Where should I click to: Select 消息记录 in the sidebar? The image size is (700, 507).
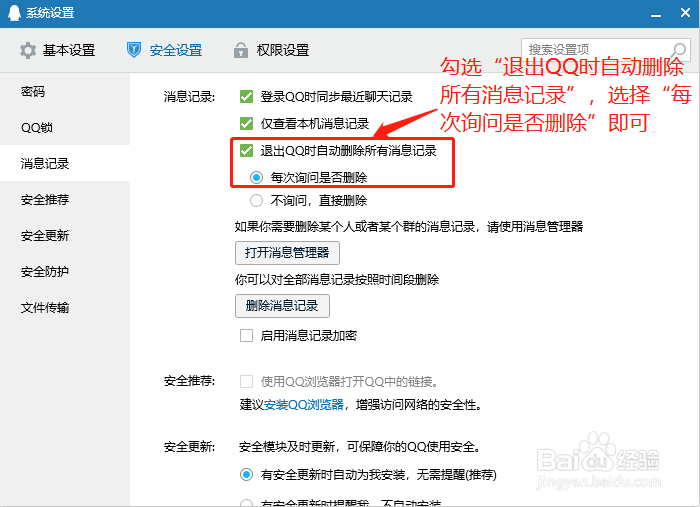(65, 163)
